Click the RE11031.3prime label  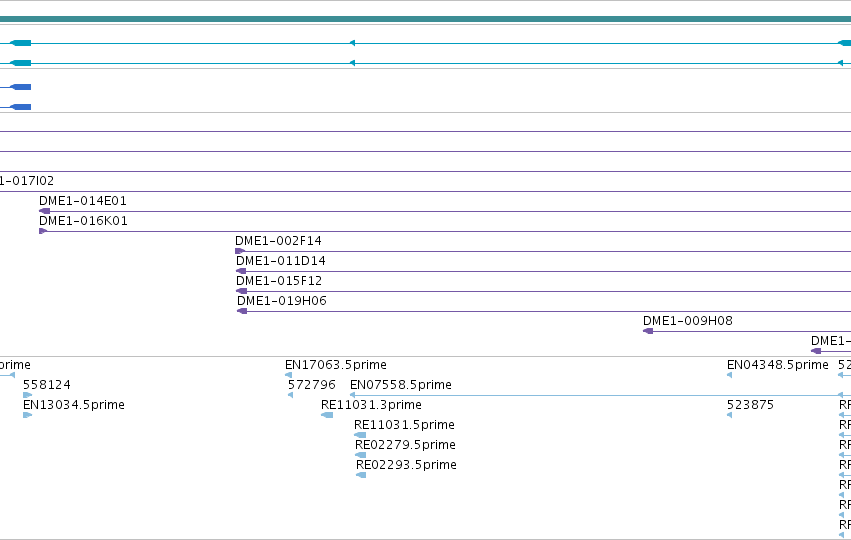[x=371, y=405]
